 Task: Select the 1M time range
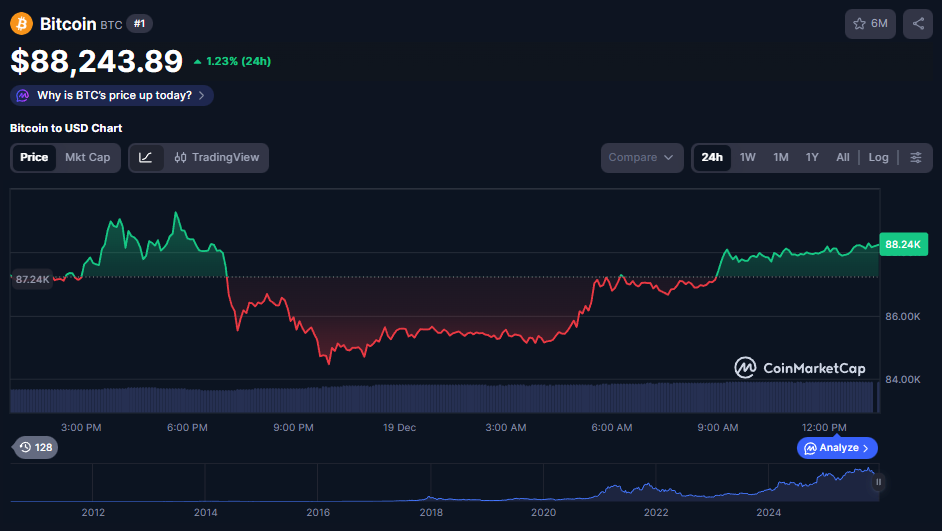(780, 157)
